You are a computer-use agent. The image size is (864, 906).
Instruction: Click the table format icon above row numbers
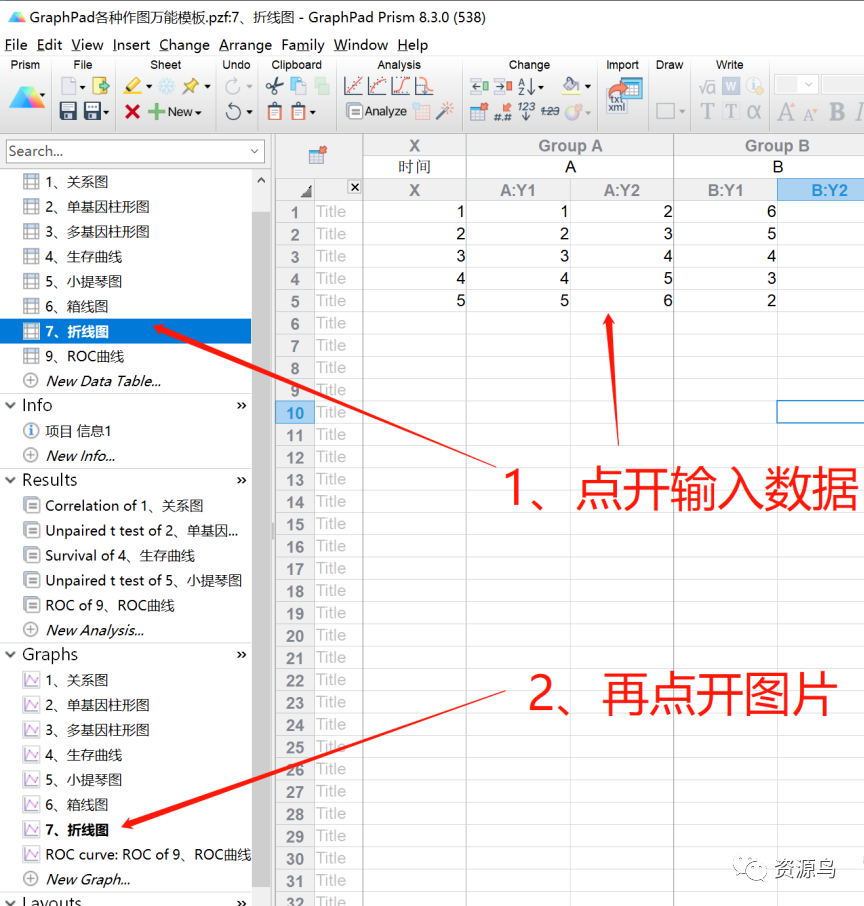pyautogui.click(x=318, y=155)
